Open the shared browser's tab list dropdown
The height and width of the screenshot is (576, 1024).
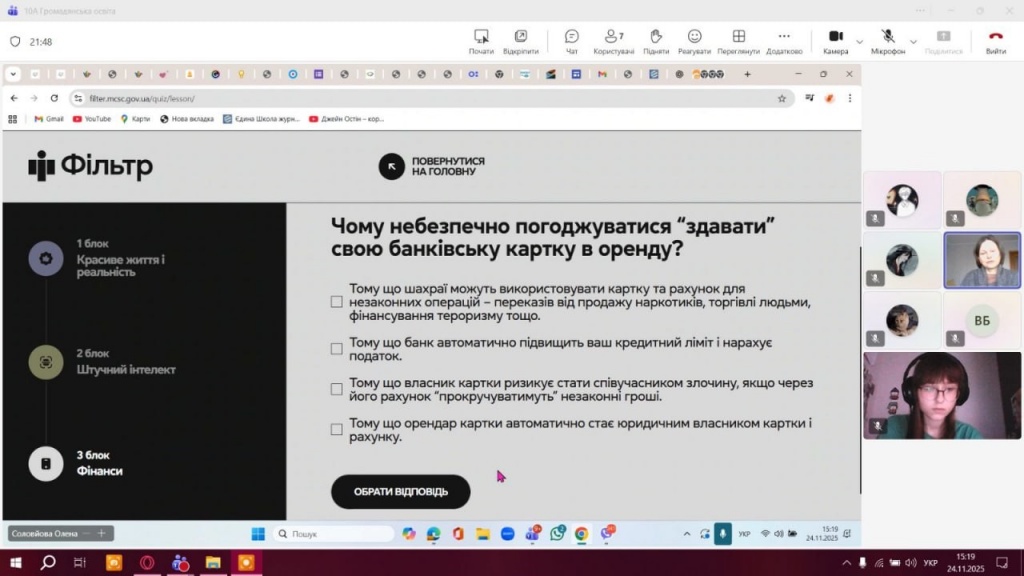12,74
